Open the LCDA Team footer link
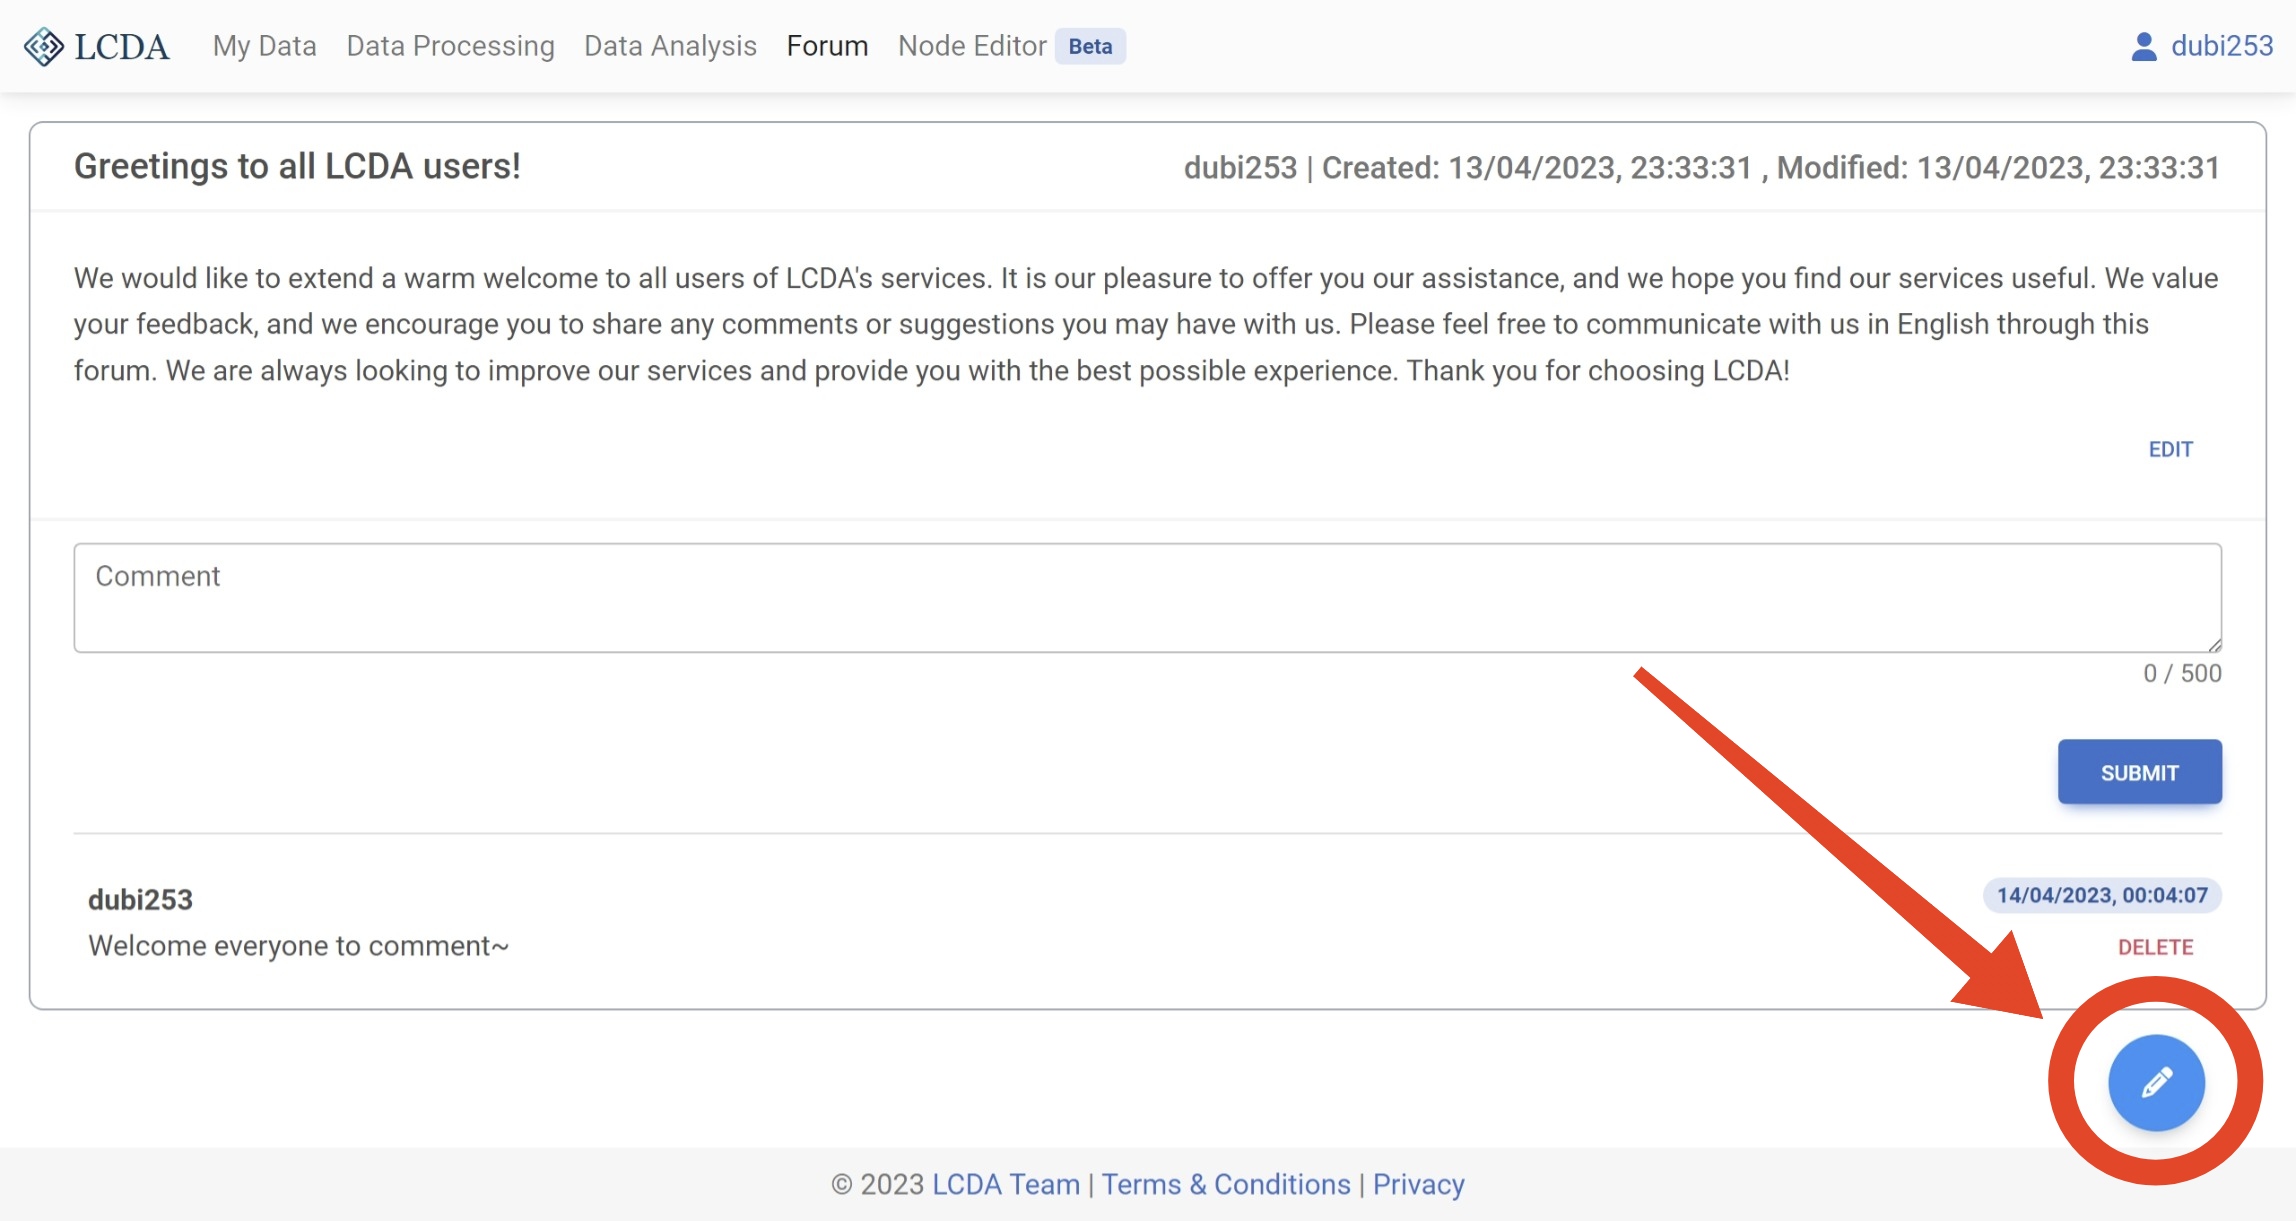The width and height of the screenshot is (2296, 1221). pyautogui.click(x=1005, y=1184)
